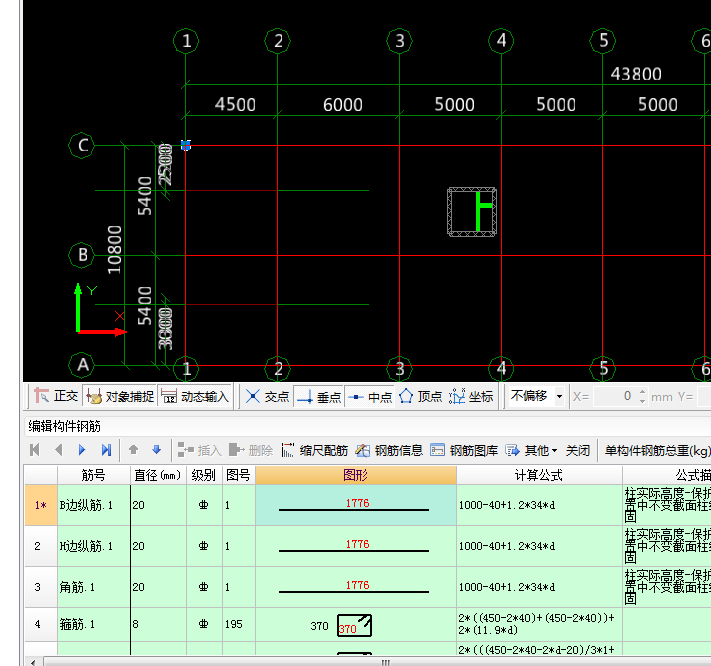Increase the X value with the stepper's up arrow

tap(642, 392)
